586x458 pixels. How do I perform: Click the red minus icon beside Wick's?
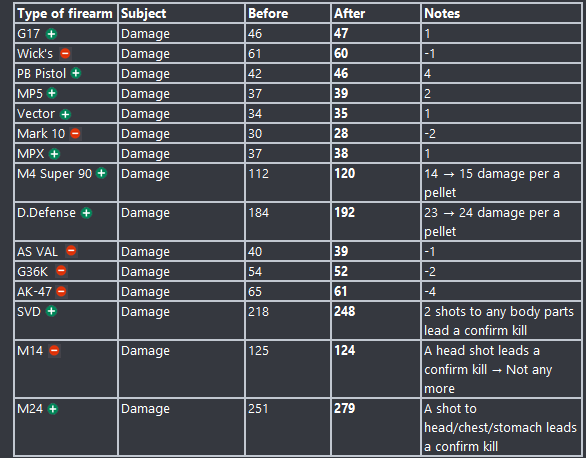click(x=65, y=53)
